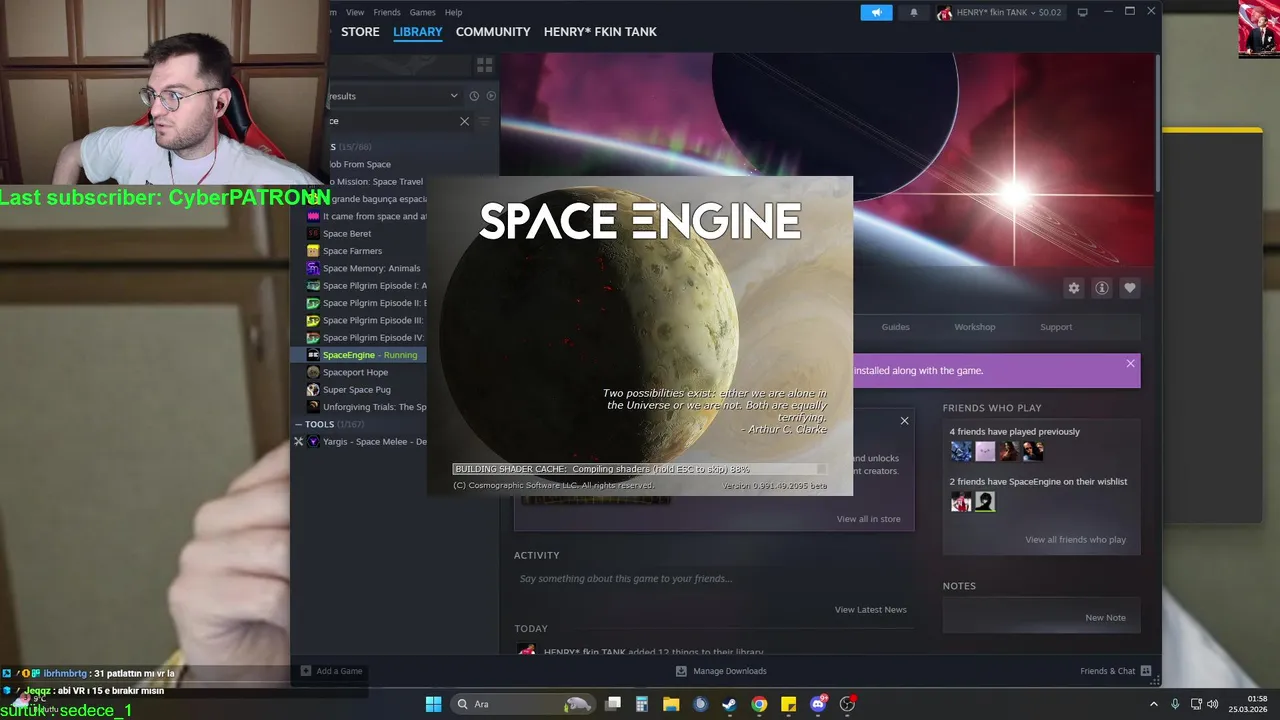This screenshot has height=720, width=1280.
Task: Open the Help menu
Action: (x=453, y=12)
